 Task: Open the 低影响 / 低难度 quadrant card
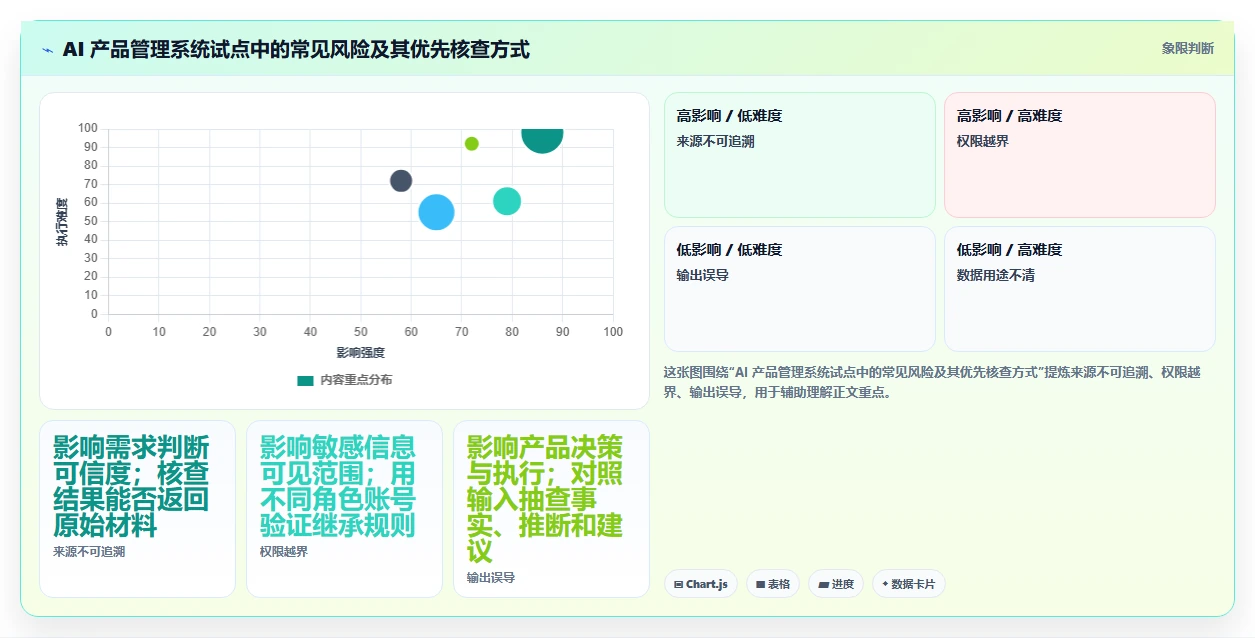[x=800, y=289]
